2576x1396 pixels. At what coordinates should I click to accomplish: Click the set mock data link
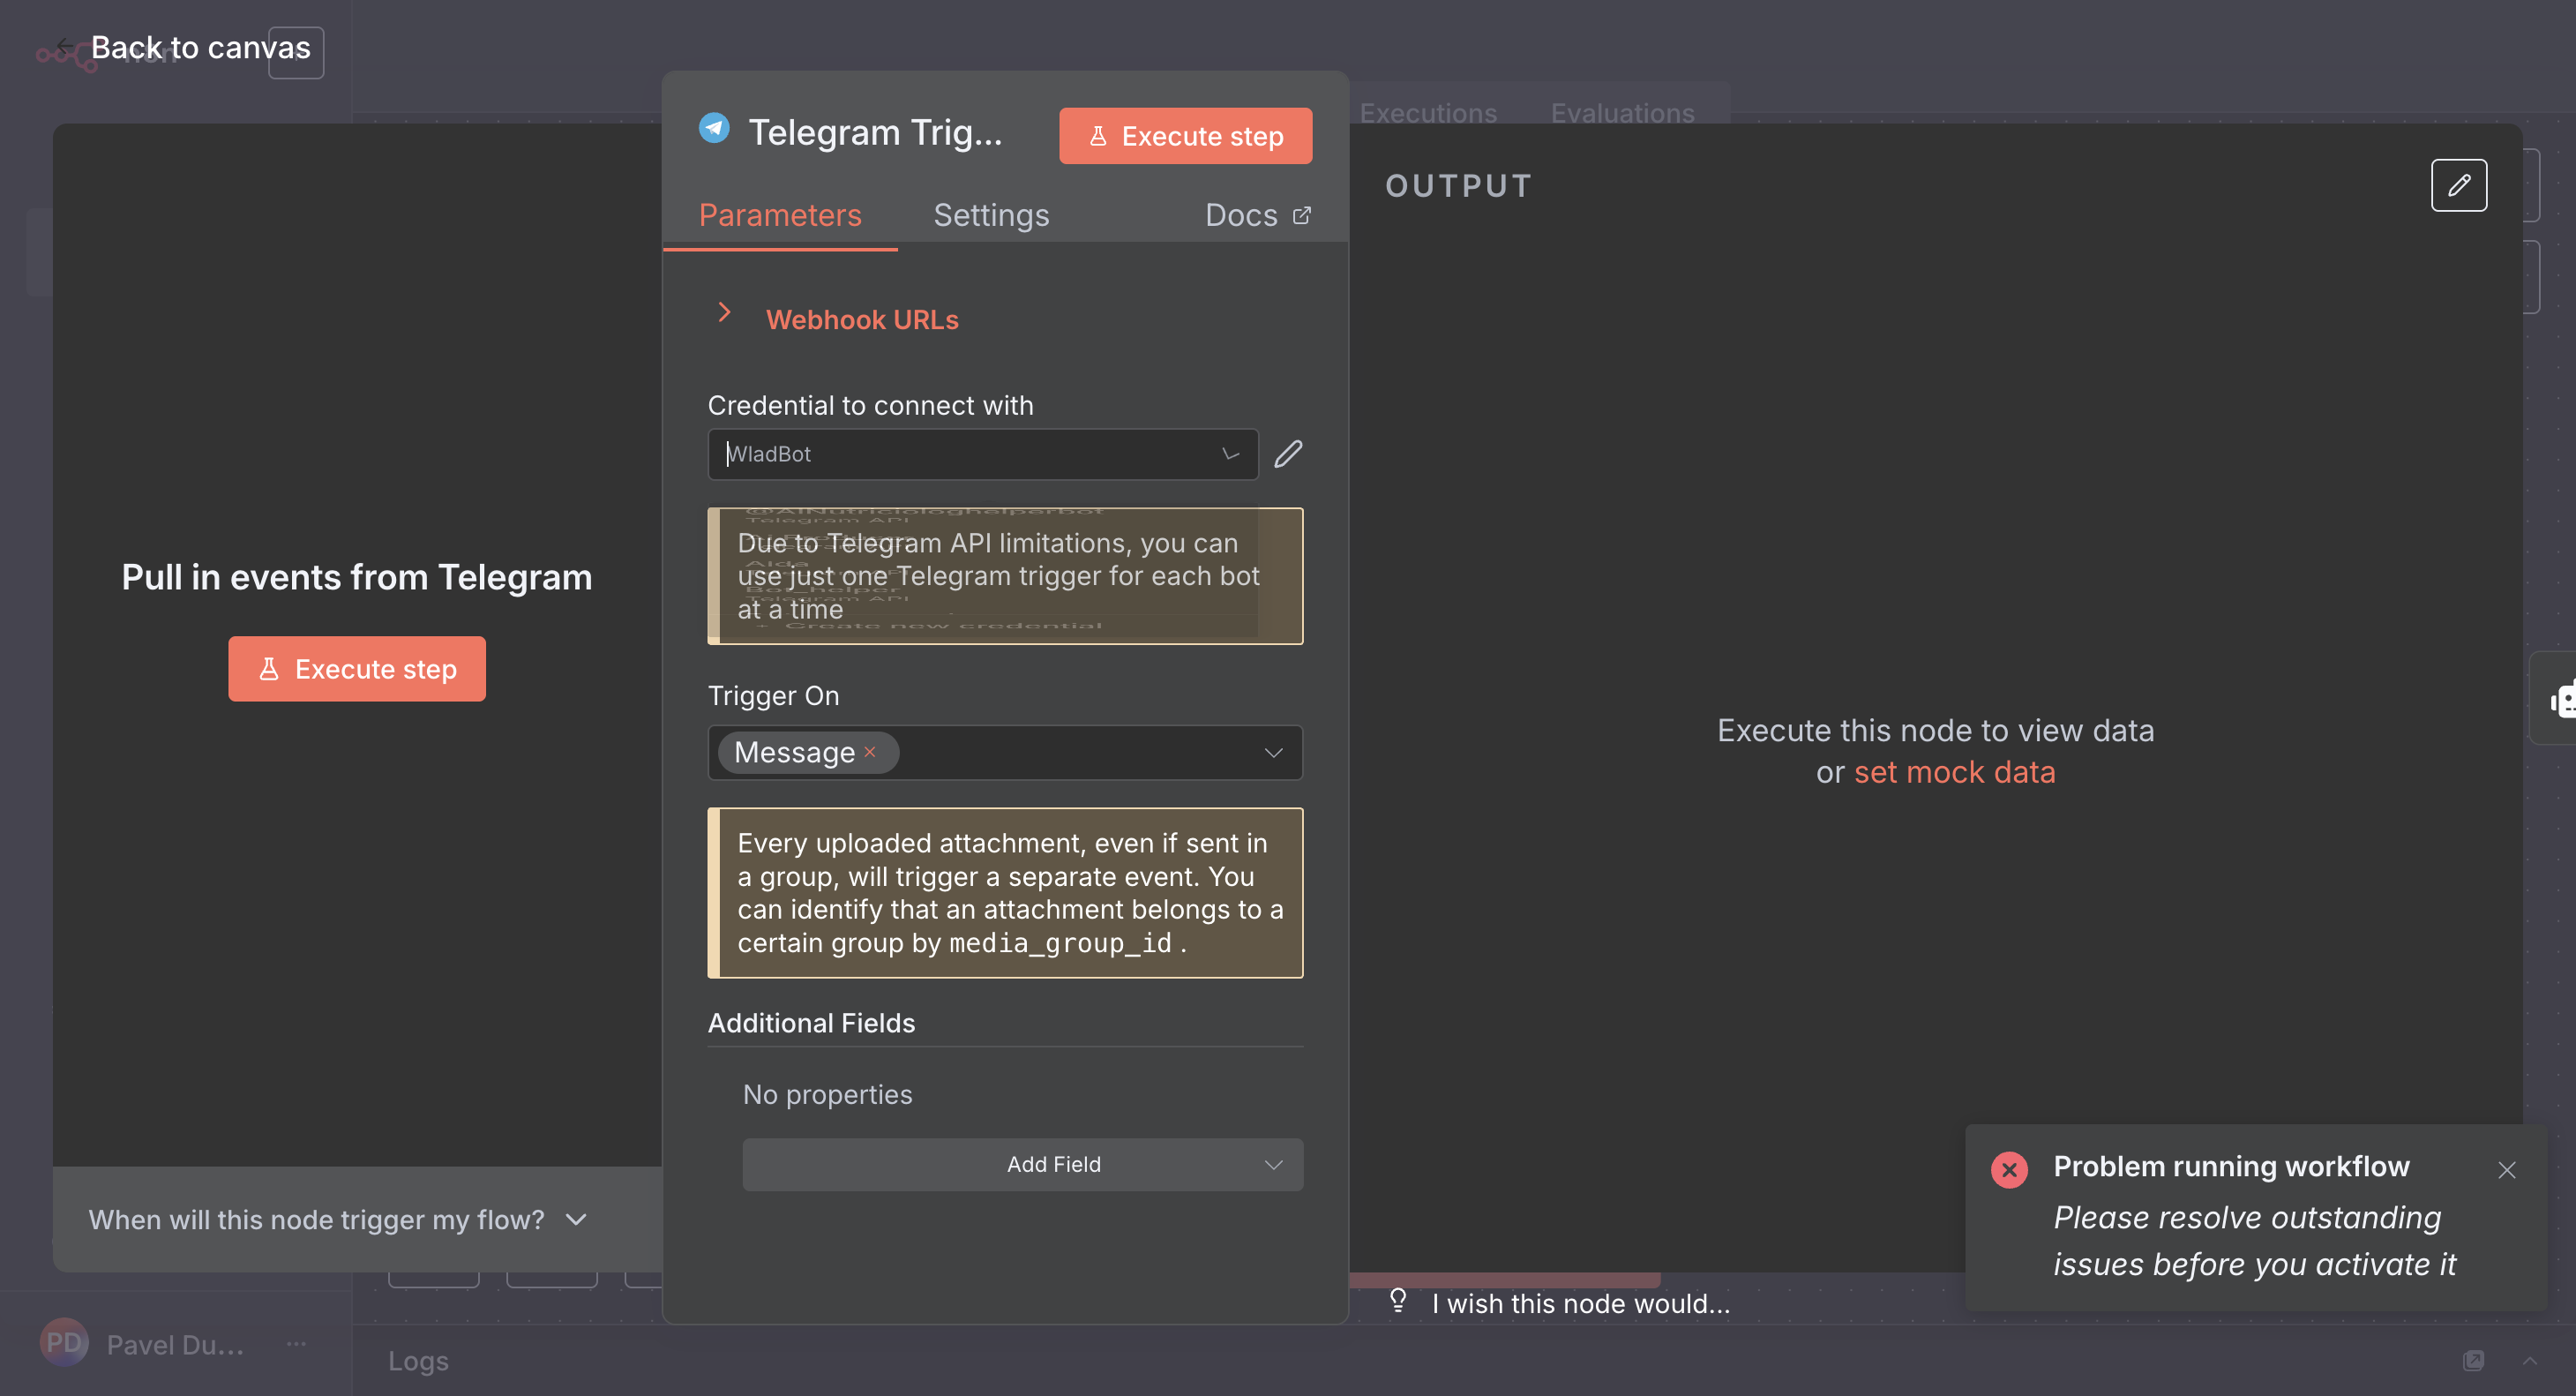click(x=1954, y=772)
